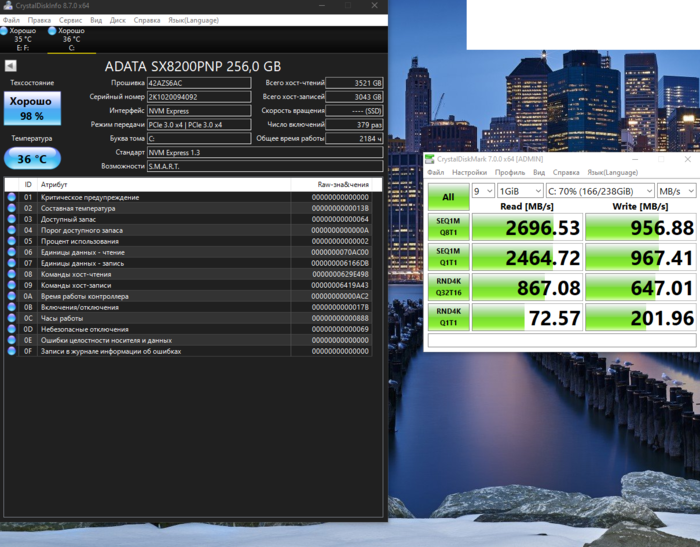Click status circle for 08 Команды хост-чтения
The width and height of the screenshot is (700, 547).
[12, 274]
